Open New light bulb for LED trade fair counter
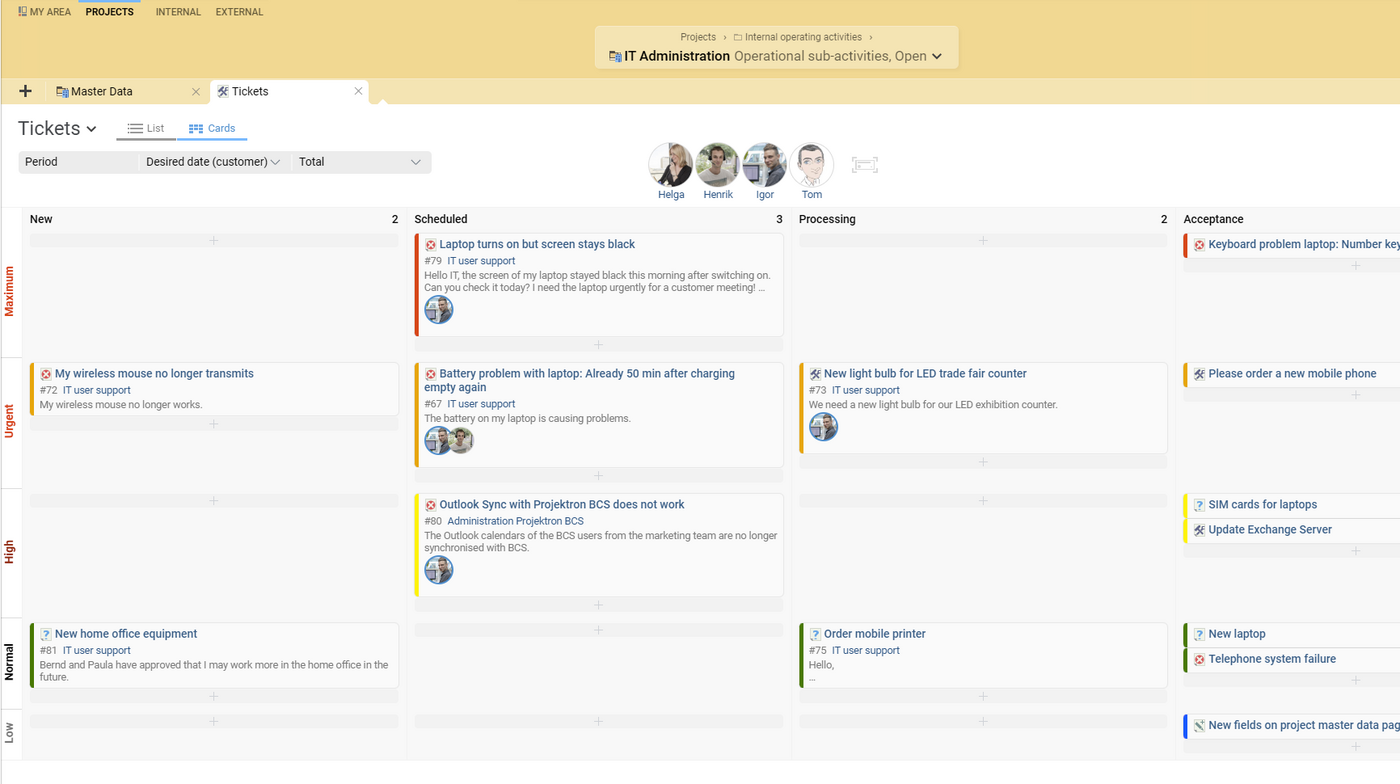Image resolution: width=1400 pixels, height=784 pixels. 925,374
